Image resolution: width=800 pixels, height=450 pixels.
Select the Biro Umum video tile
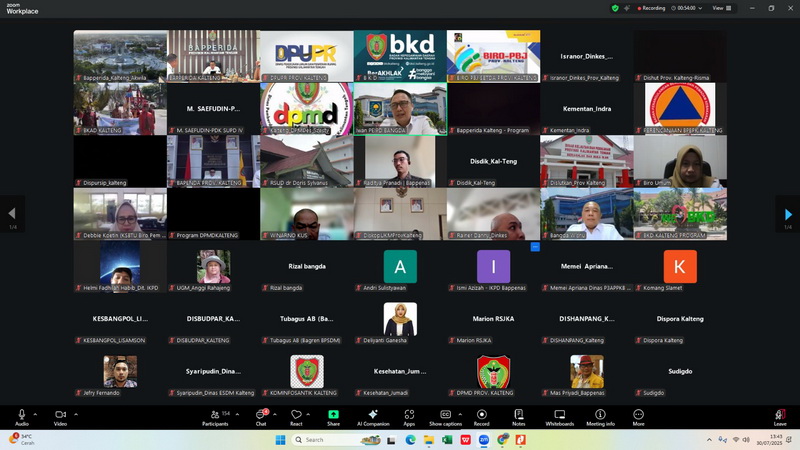click(x=680, y=161)
